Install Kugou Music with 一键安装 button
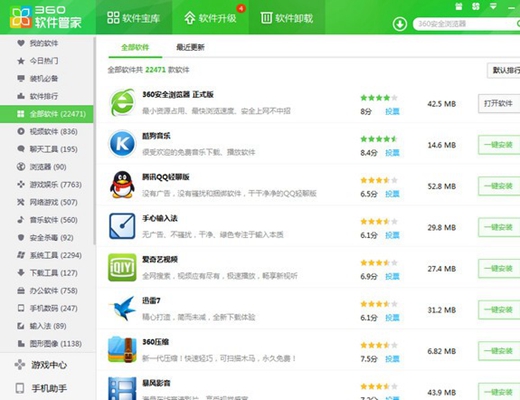 pos(499,145)
